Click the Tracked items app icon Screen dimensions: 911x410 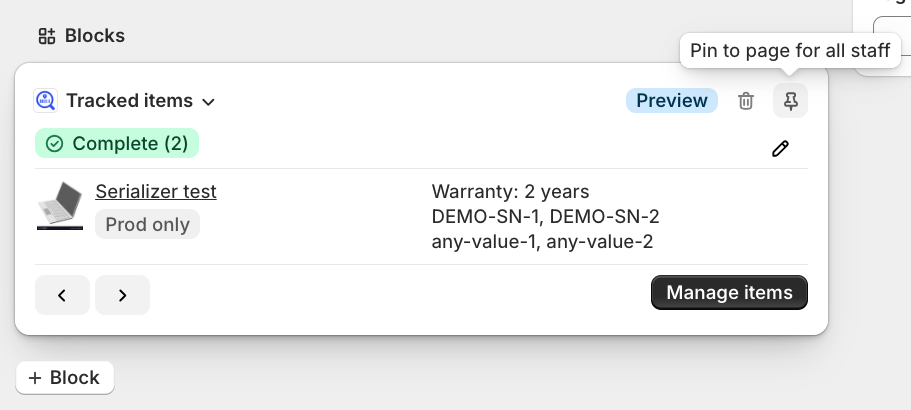pos(45,100)
